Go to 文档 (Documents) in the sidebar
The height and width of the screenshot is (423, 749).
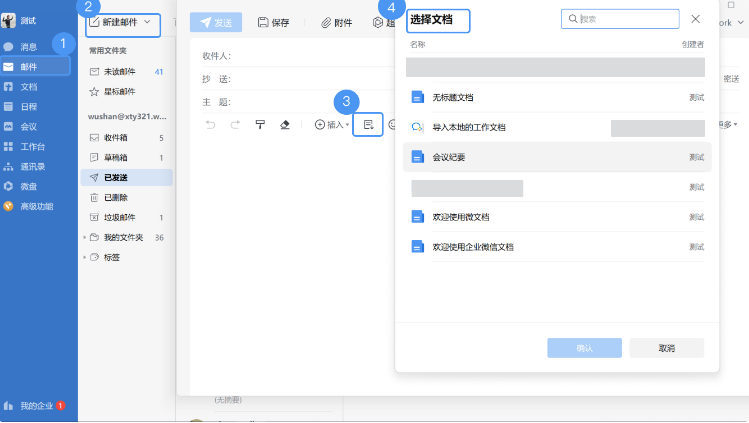point(28,87)
